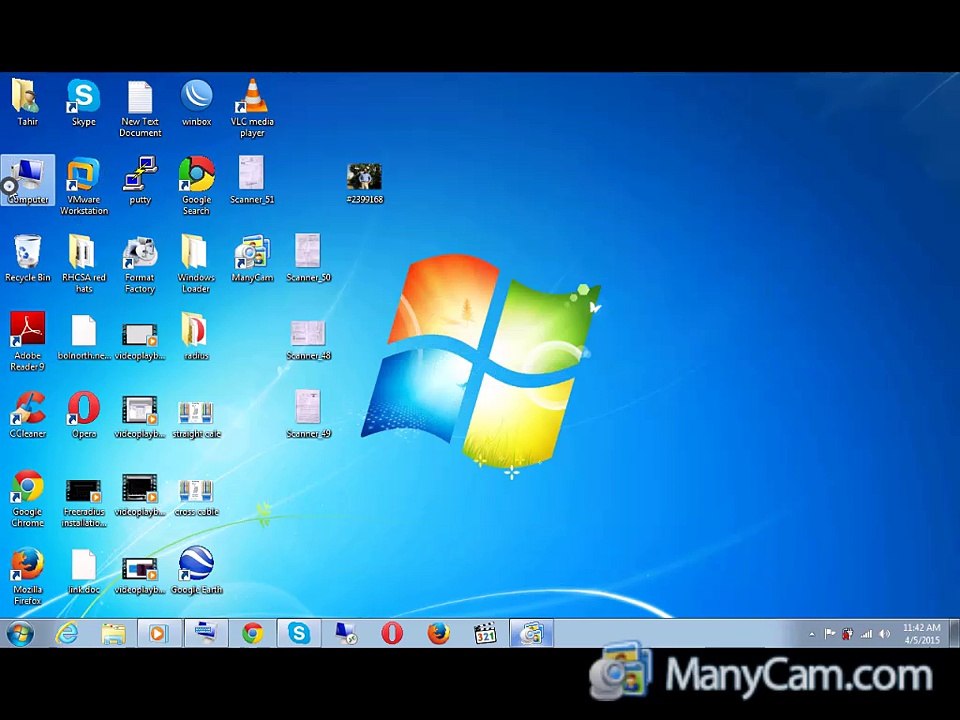Open Windows Media Player taskbar button
960x720 pixels.
coord(159,633)
